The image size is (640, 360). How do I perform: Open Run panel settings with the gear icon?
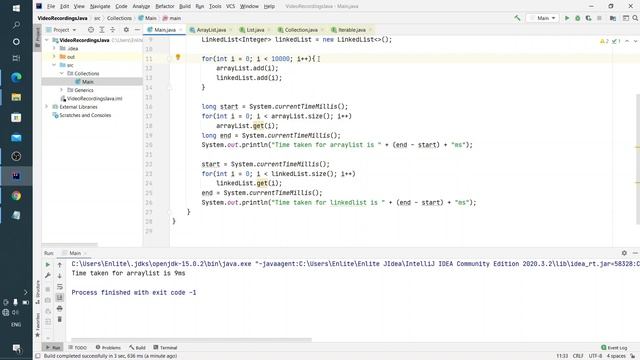[624, 253]
